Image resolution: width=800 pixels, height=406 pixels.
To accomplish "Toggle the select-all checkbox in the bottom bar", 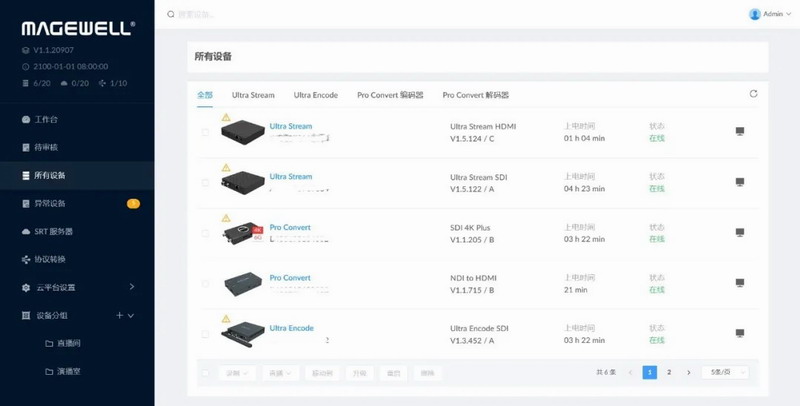I will pos(206,373).
